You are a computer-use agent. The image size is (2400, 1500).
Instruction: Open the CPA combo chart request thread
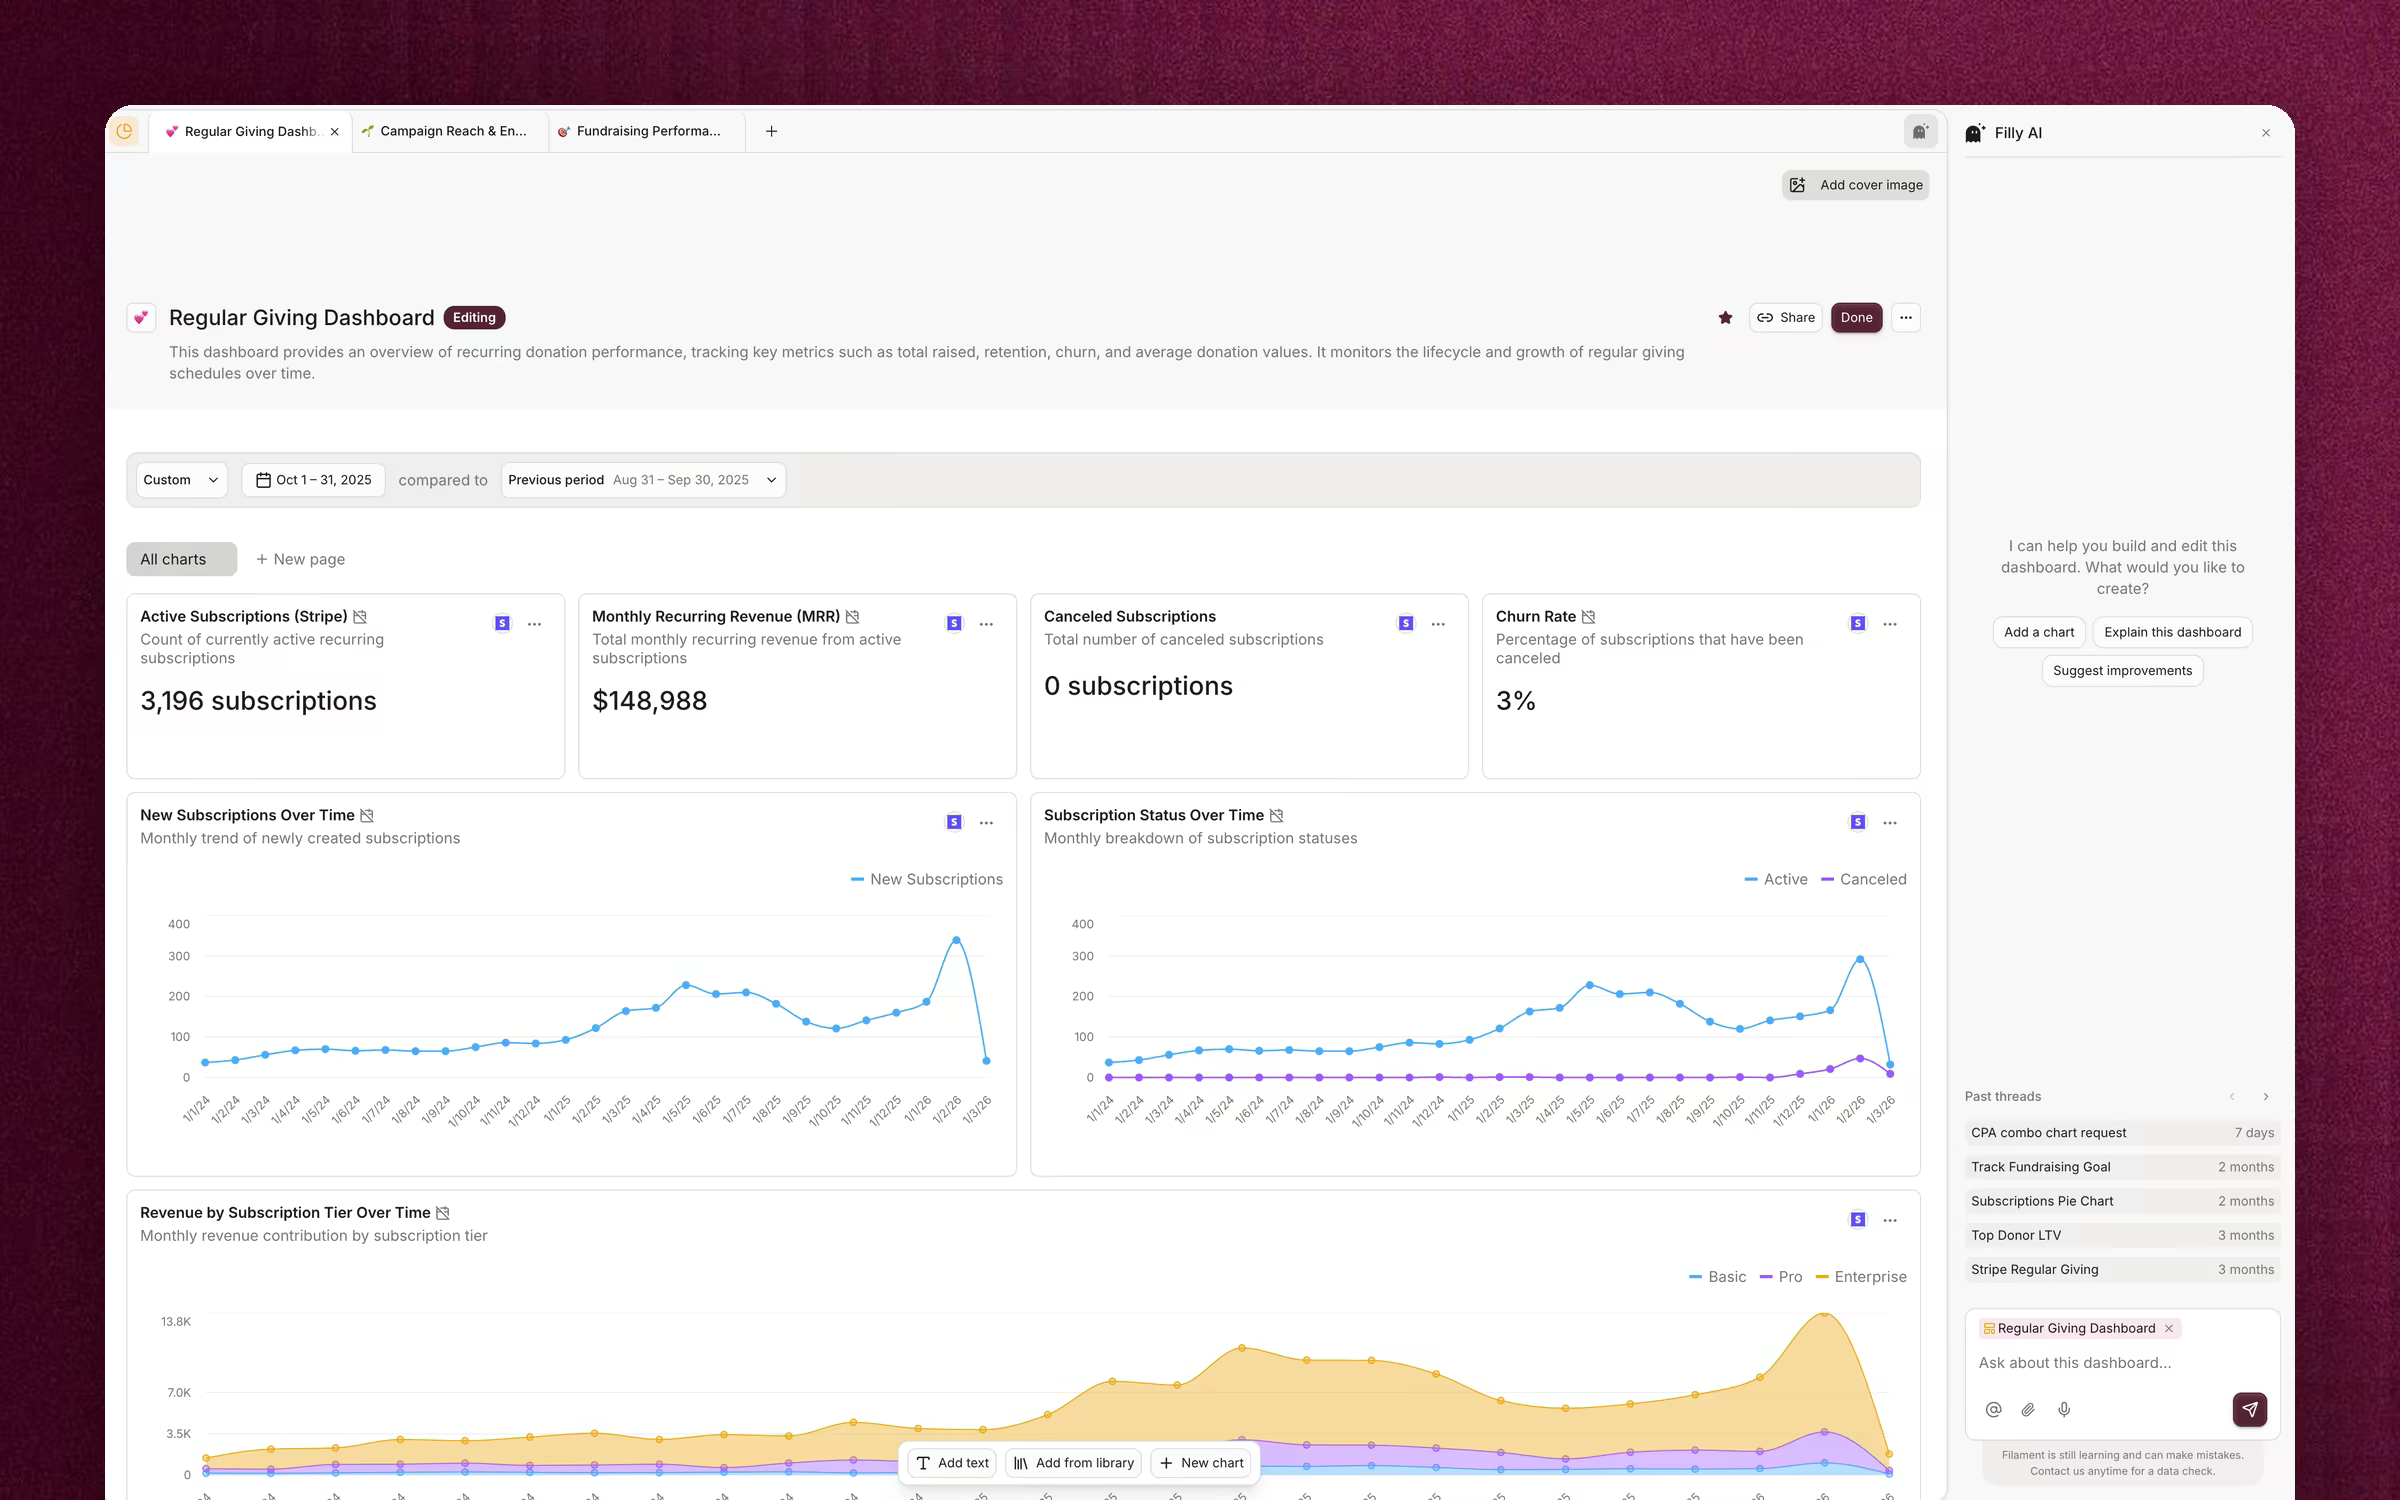[x=2122, y=1133]
